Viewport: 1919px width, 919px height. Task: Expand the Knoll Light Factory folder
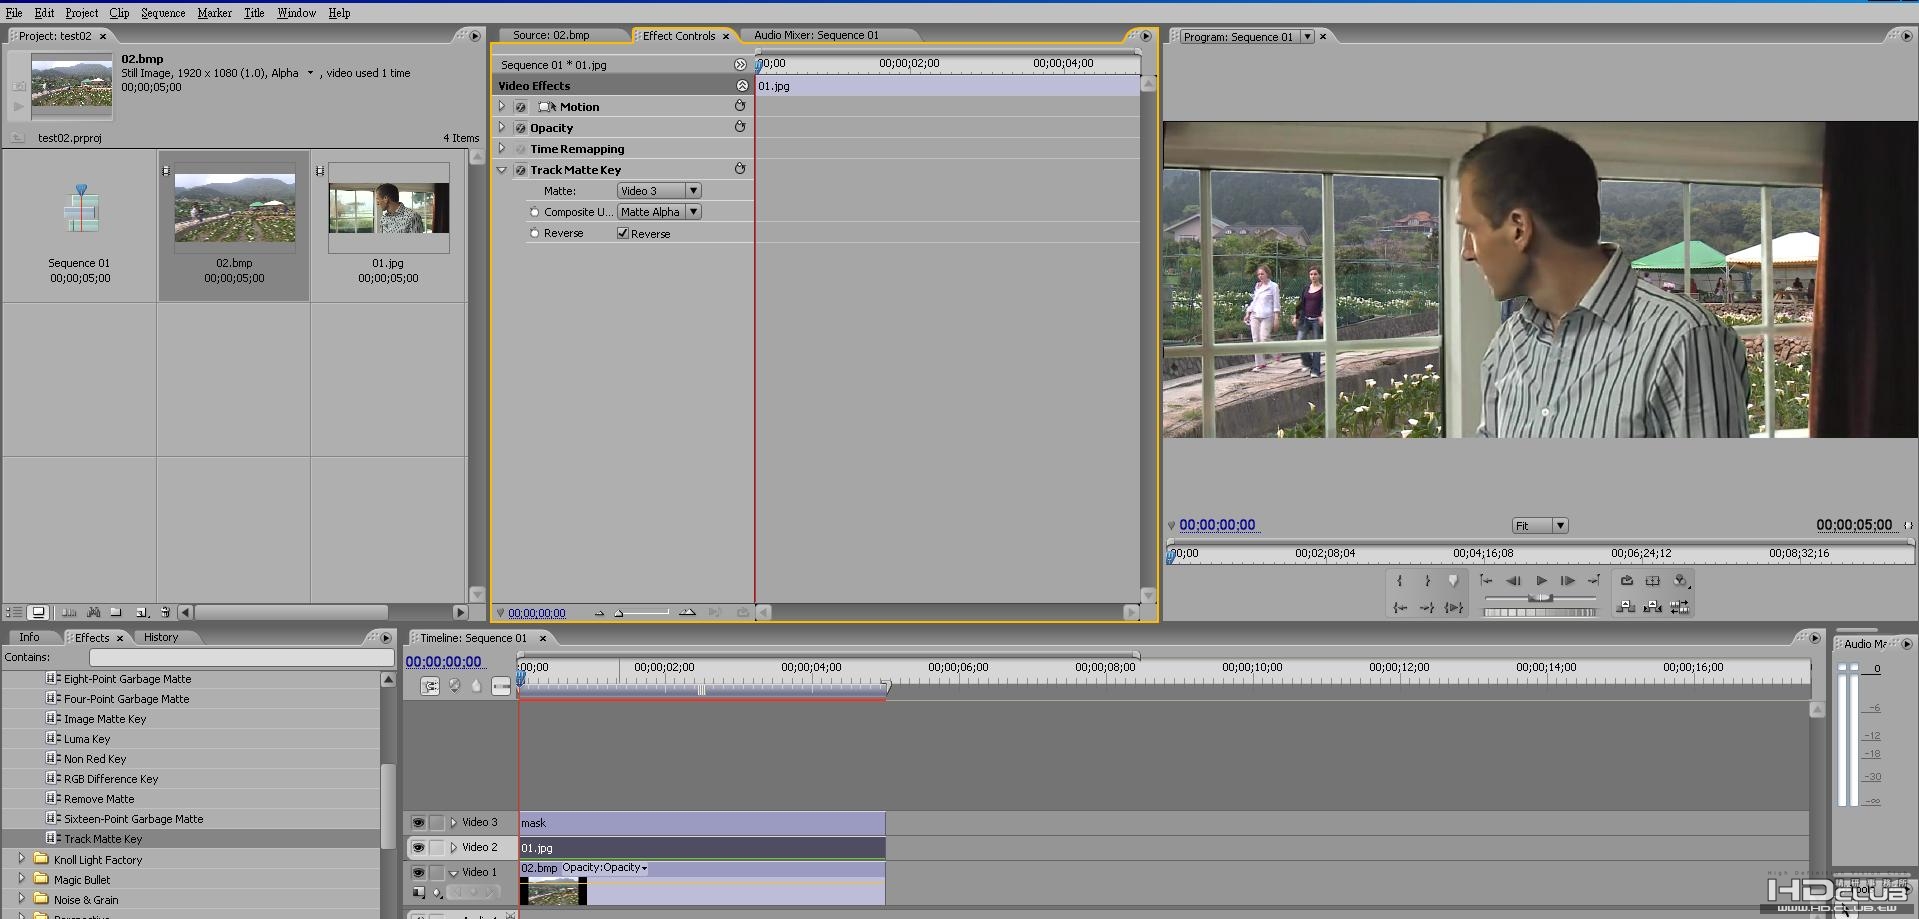coord(21,859)
